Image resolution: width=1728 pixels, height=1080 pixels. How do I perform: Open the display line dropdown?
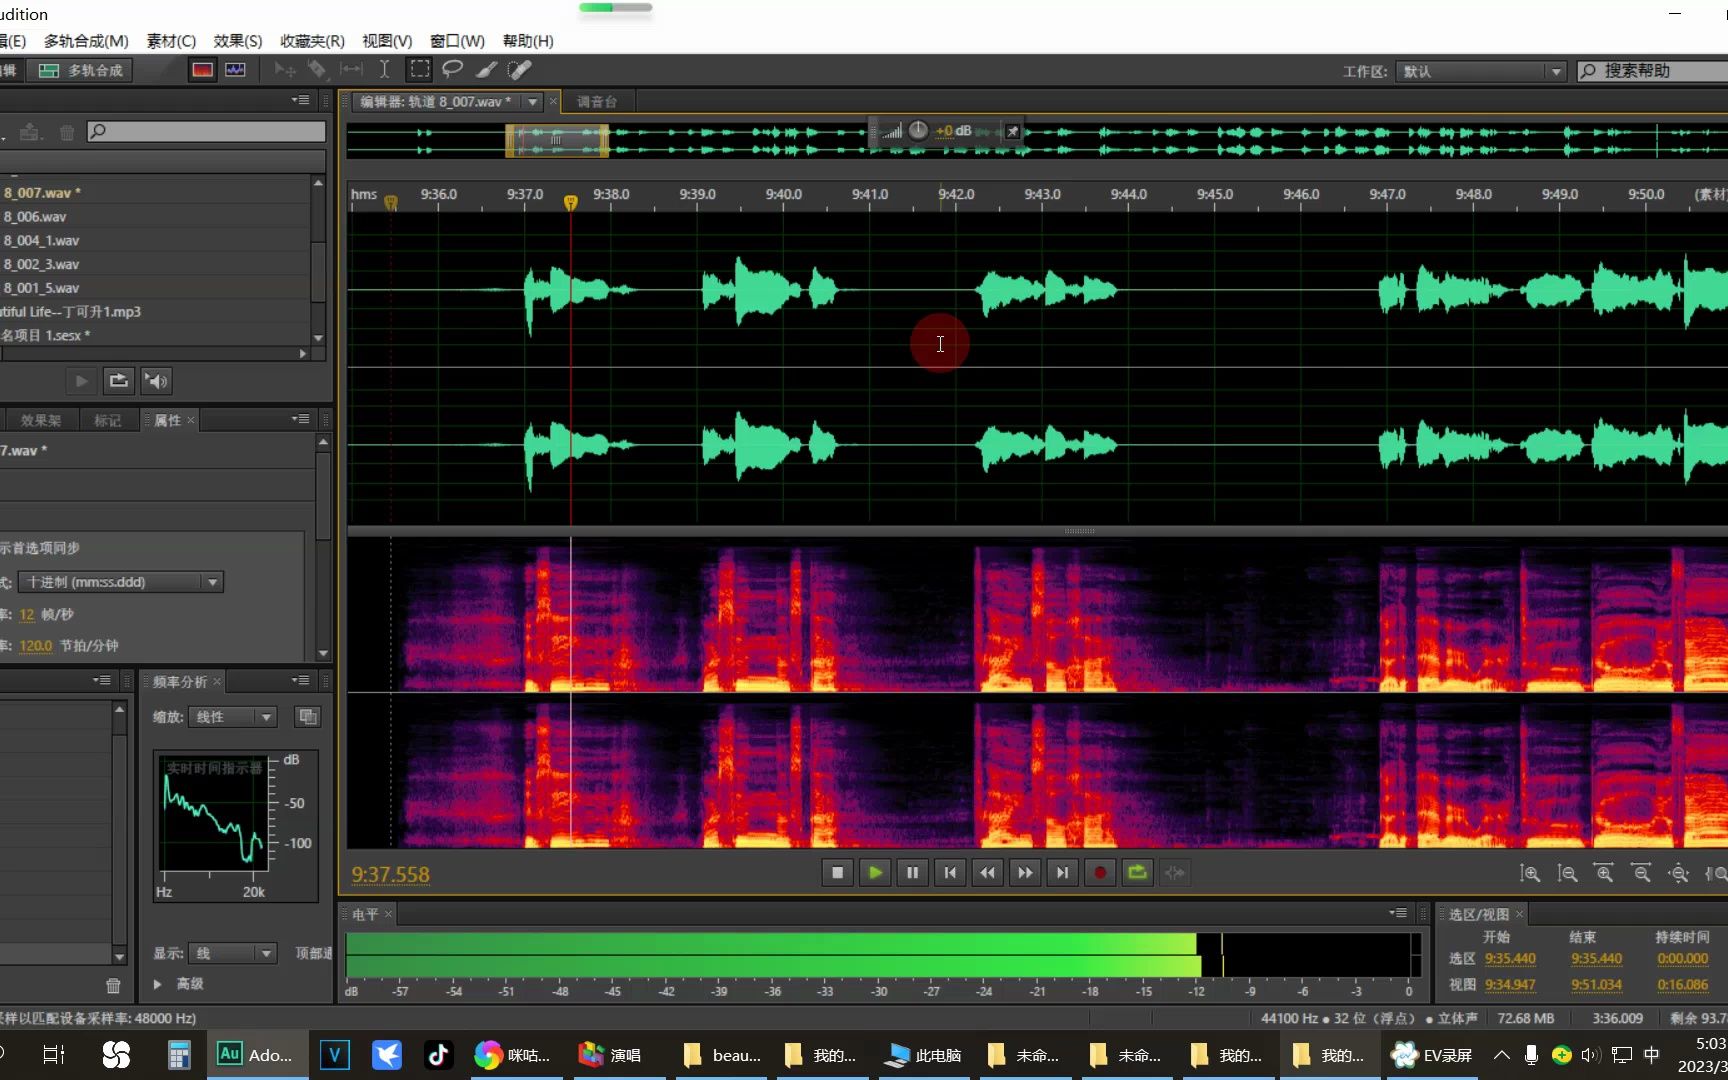coord(232,953)
